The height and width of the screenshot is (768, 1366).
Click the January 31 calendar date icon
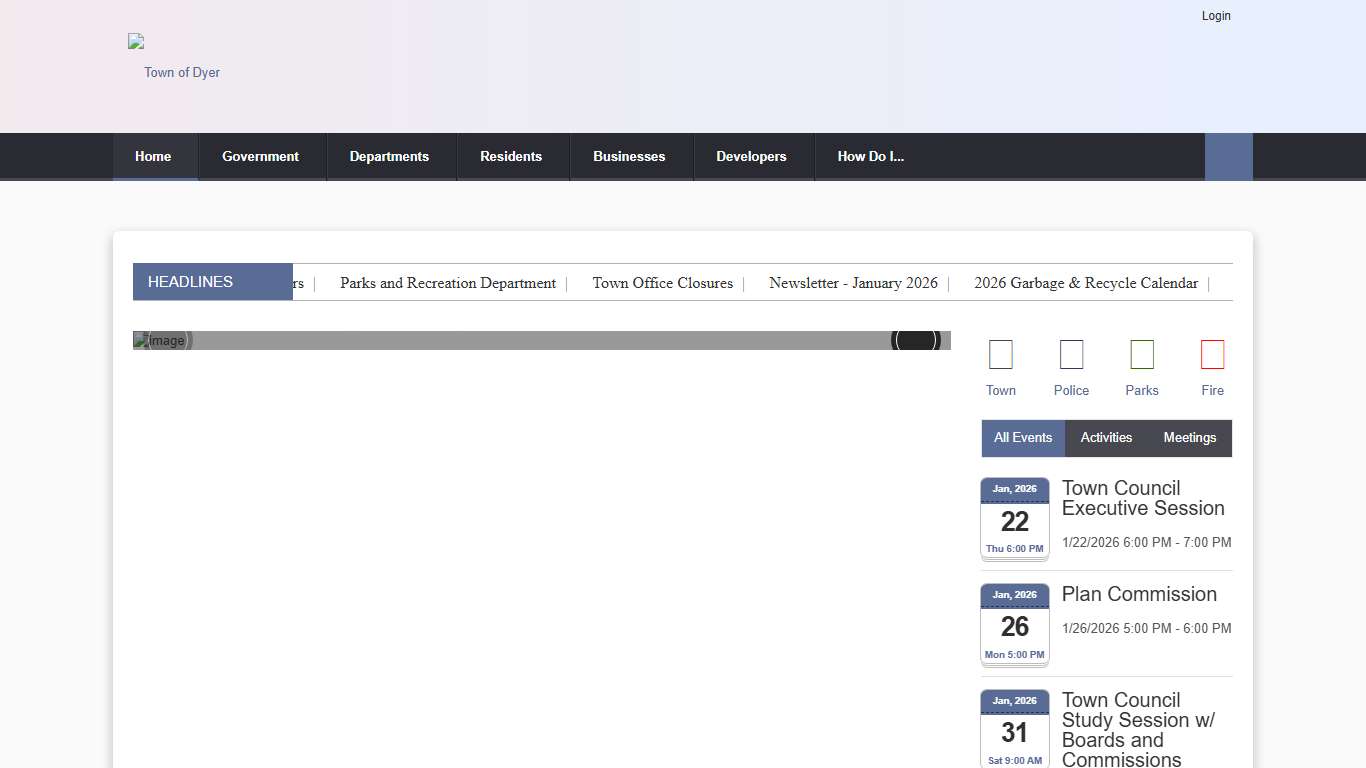pyautogui.click(x=1014, y=730)
